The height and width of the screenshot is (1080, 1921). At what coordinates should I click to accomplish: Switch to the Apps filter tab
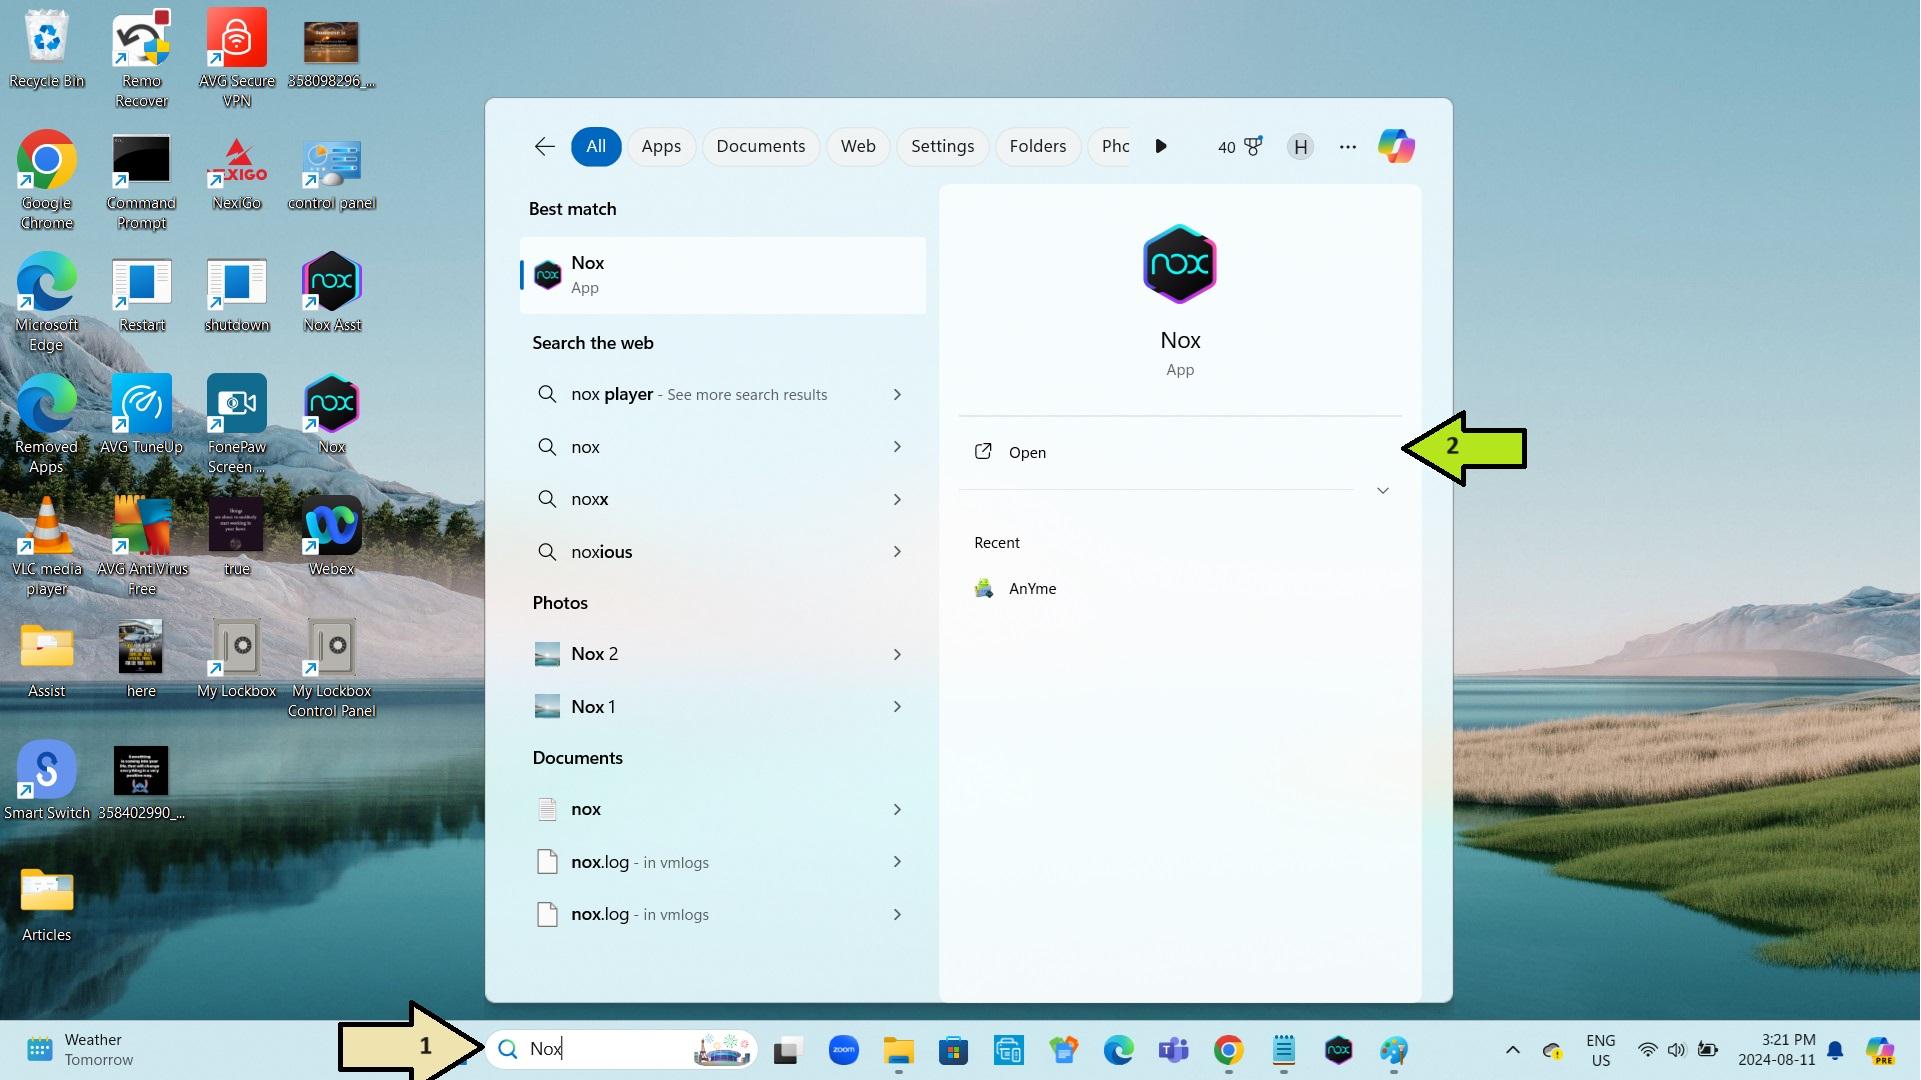661,146
